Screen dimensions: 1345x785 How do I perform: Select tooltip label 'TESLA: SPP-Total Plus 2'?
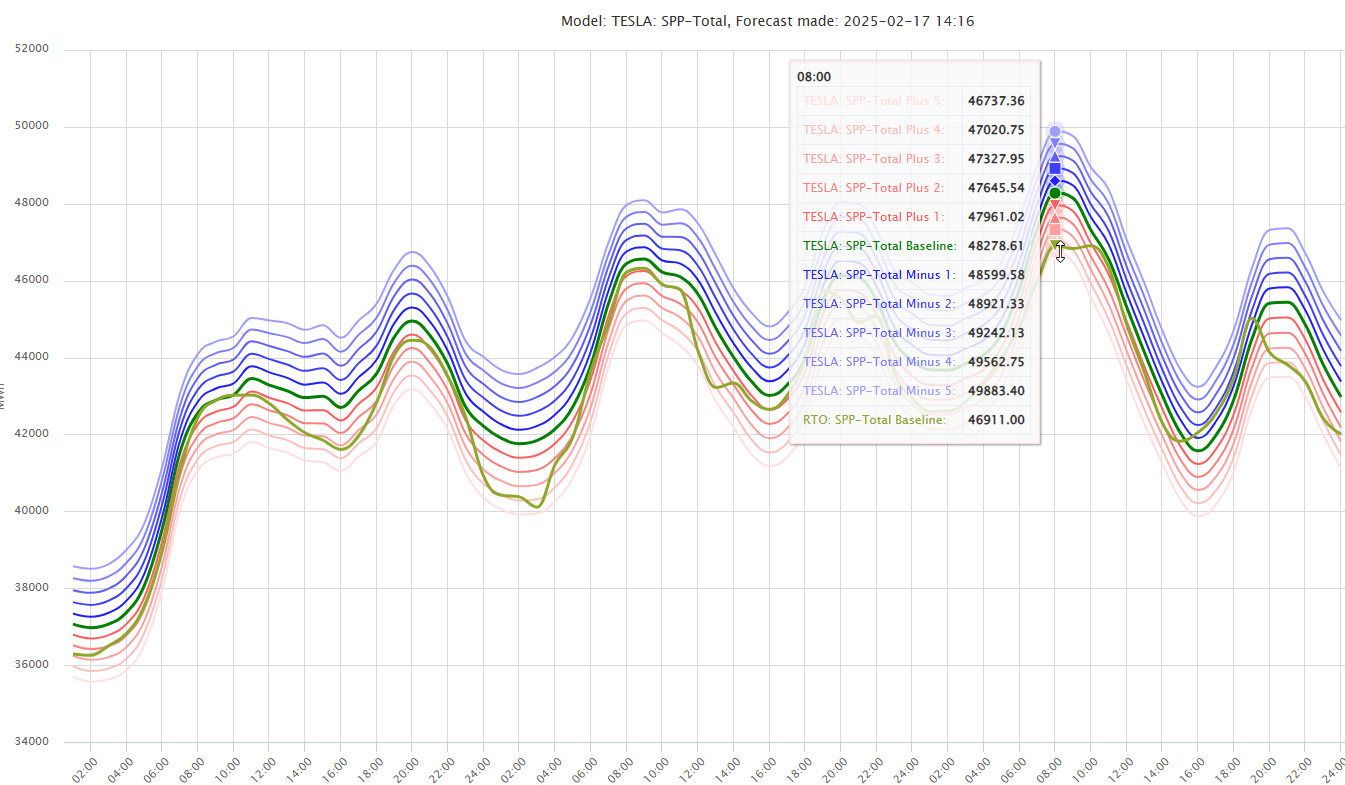[x=873, y=188]
